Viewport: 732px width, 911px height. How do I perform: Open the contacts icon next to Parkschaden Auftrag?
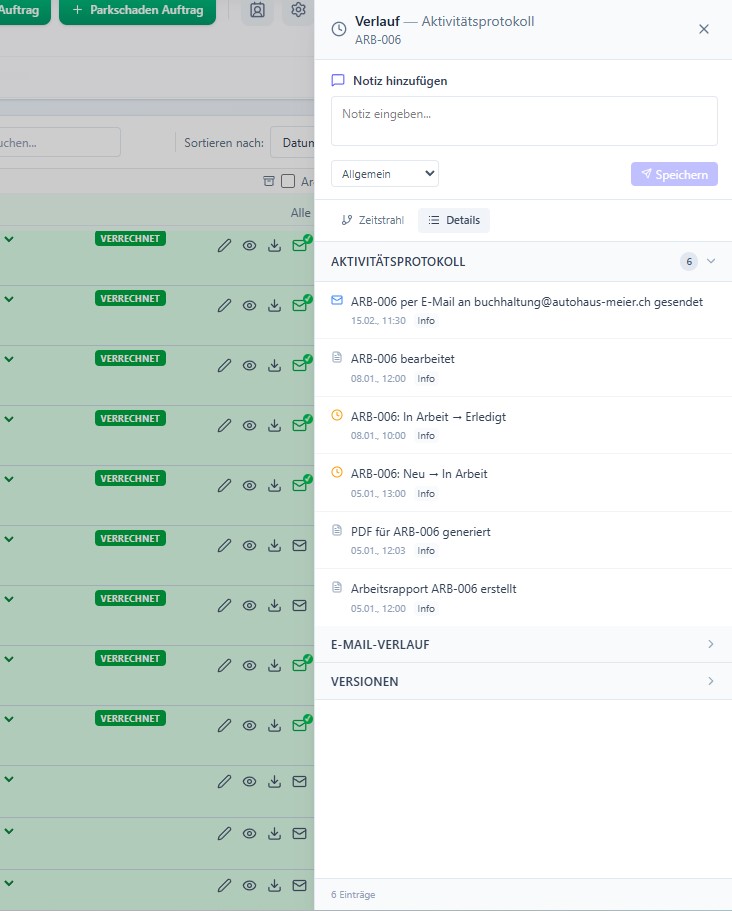[257, 10]
